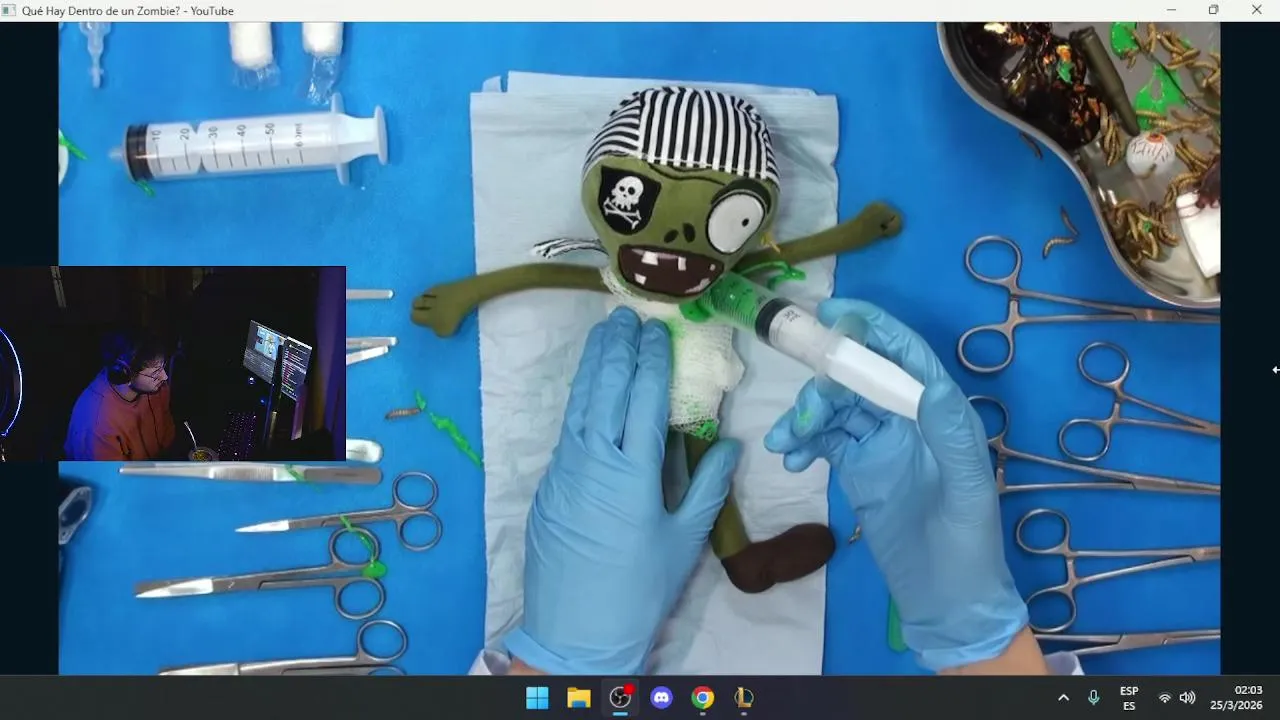Switch to OBS Studio on the taskbar
The height and width of the screenshot is (720, 1280).
coord(621,698)
